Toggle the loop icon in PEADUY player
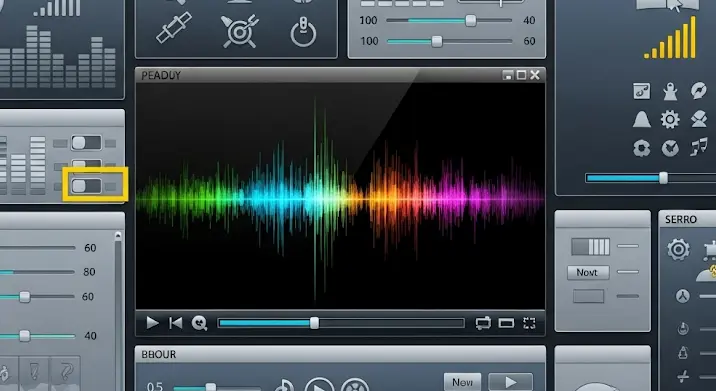Screen dimensions: 716x391 tap(483, 323)
